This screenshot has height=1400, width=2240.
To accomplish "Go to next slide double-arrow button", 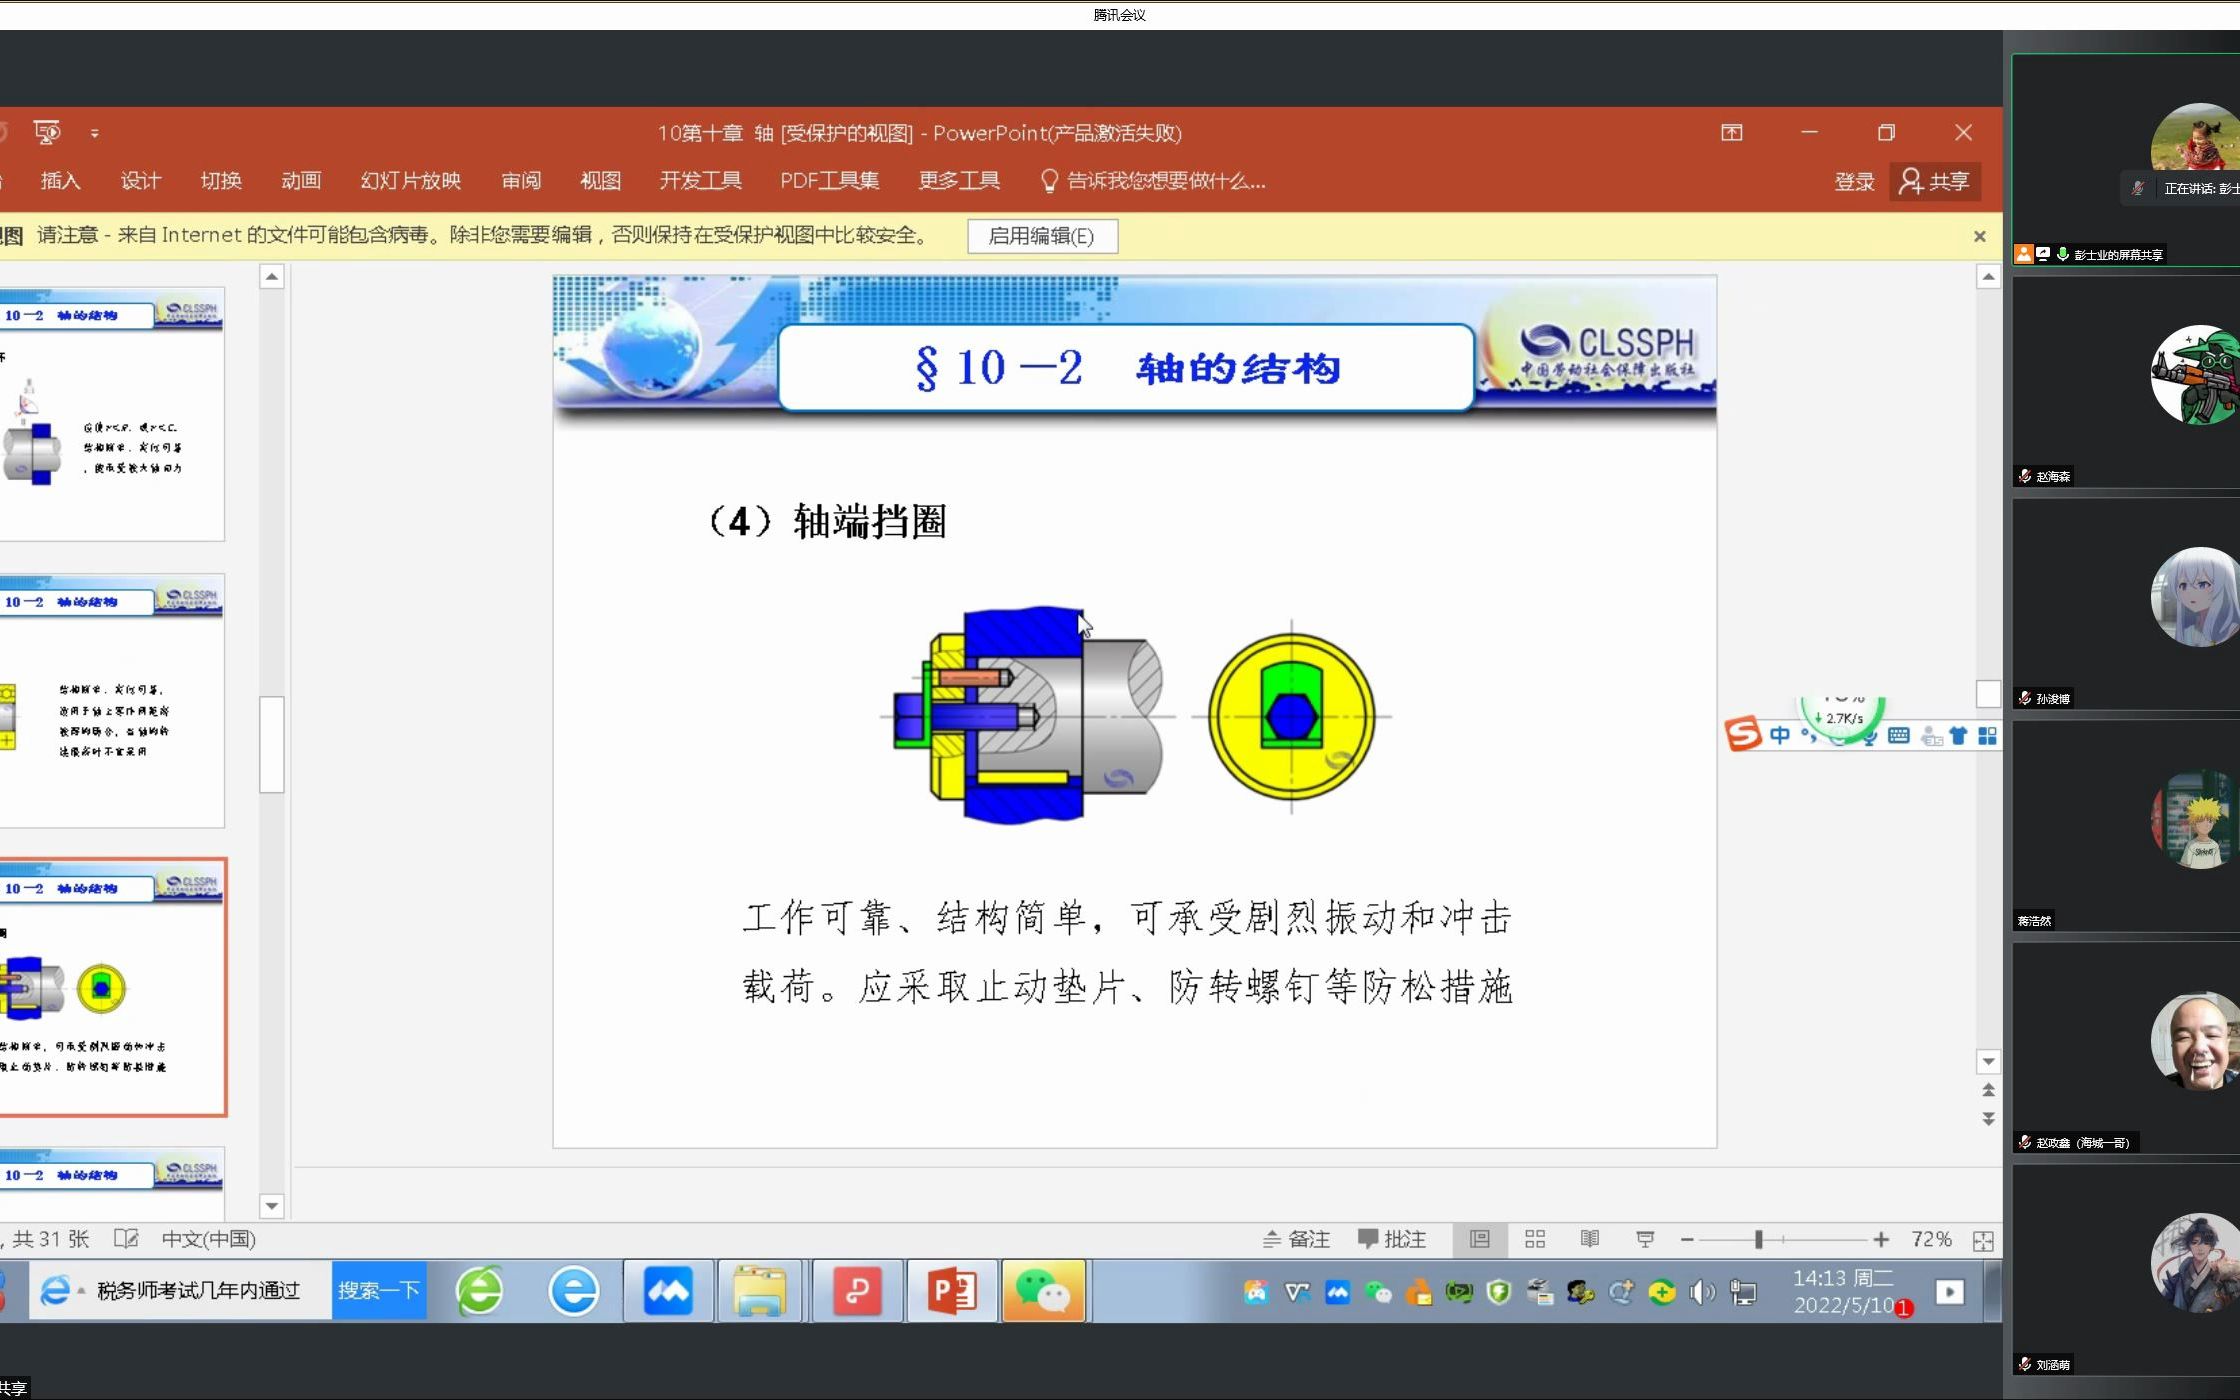I will coord(1988,1118).
